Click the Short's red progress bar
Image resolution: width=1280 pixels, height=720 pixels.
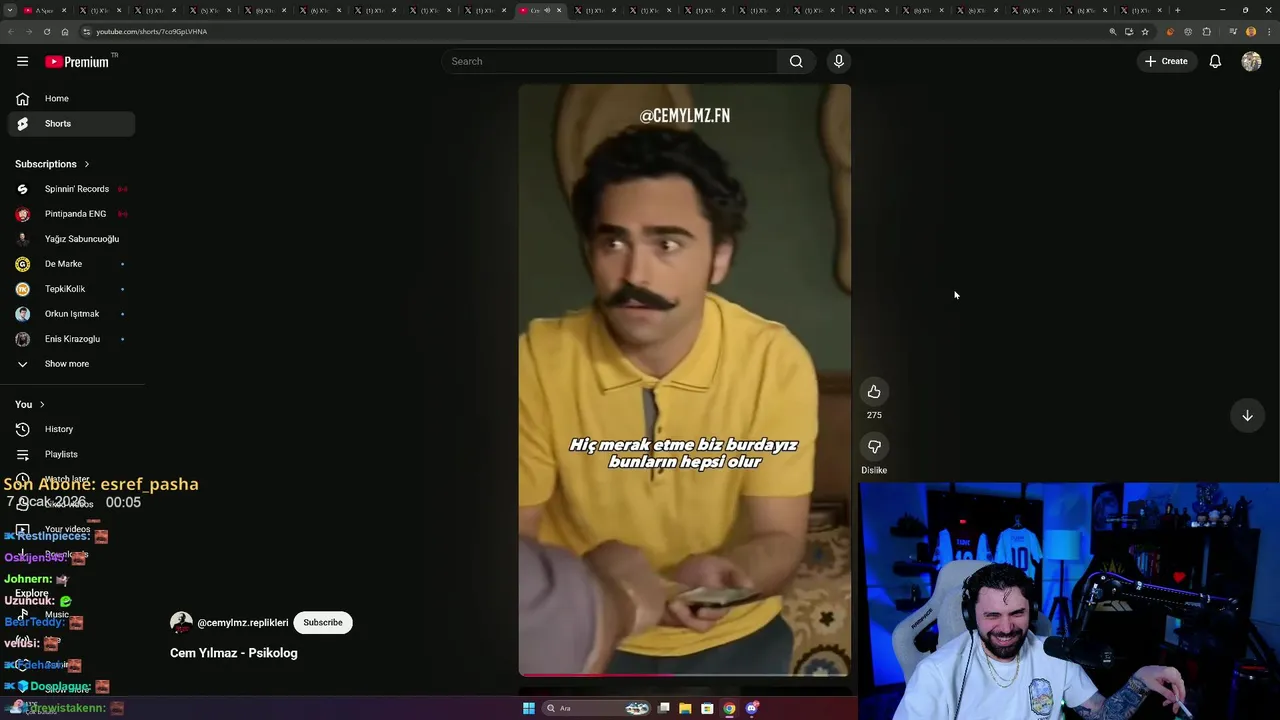point(596,674)
